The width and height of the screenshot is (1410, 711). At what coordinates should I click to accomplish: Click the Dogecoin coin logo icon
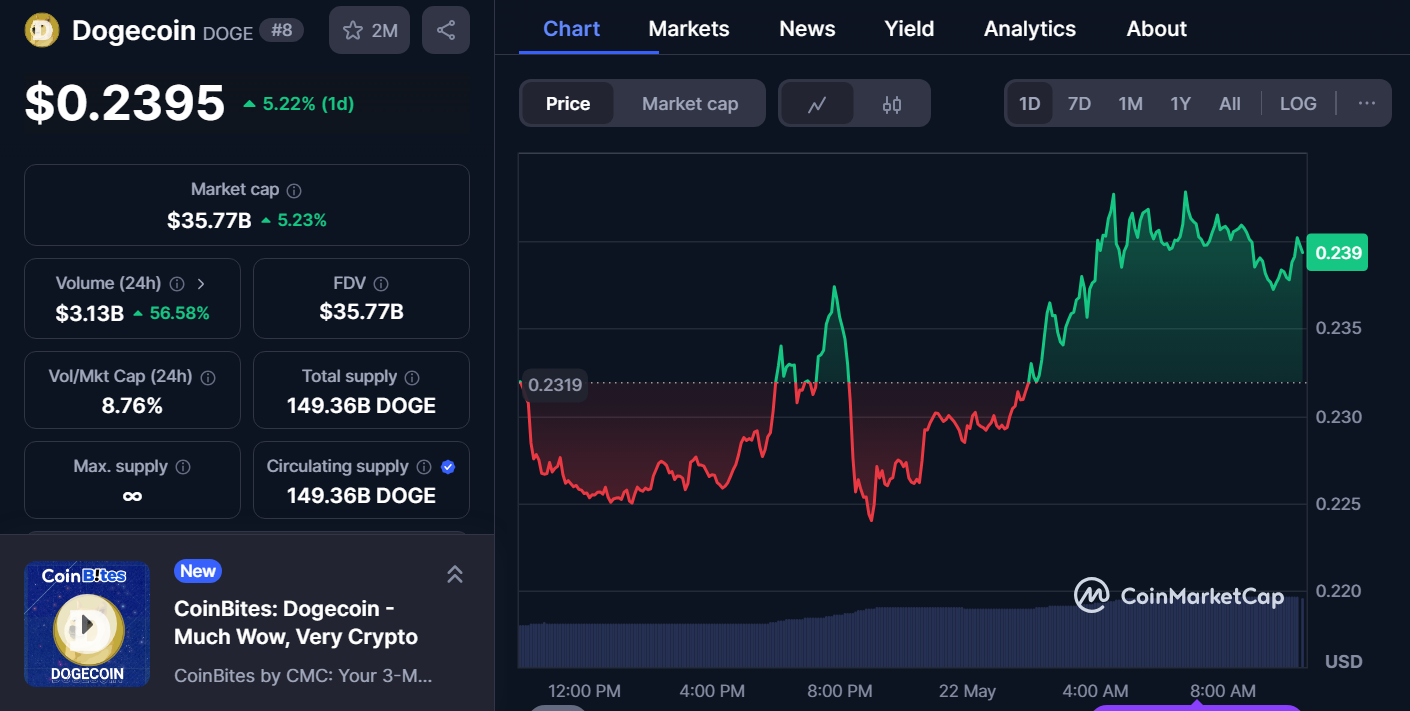click(42, 31)
